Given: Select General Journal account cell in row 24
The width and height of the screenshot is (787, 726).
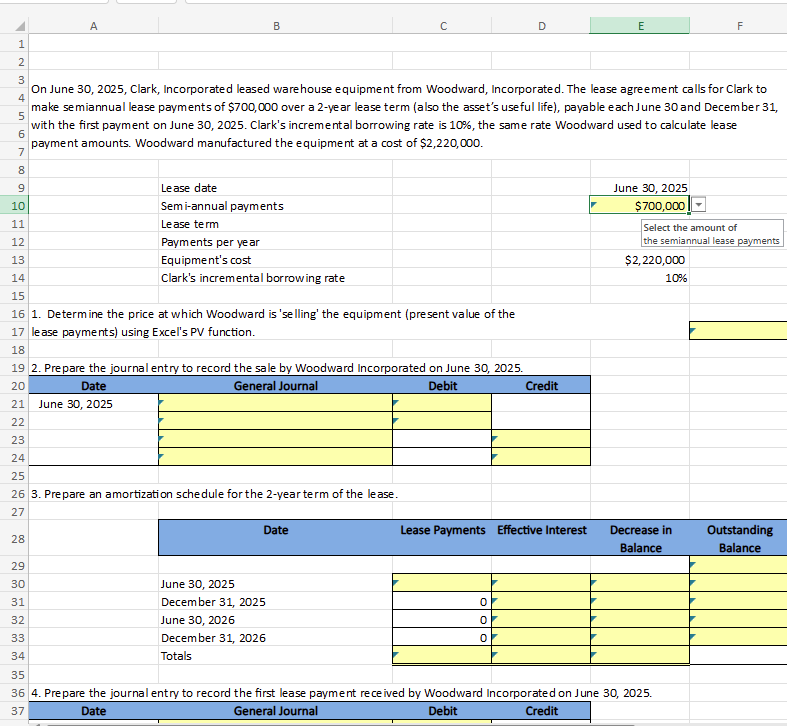Looking at the screenshot, I should point(276,457).
